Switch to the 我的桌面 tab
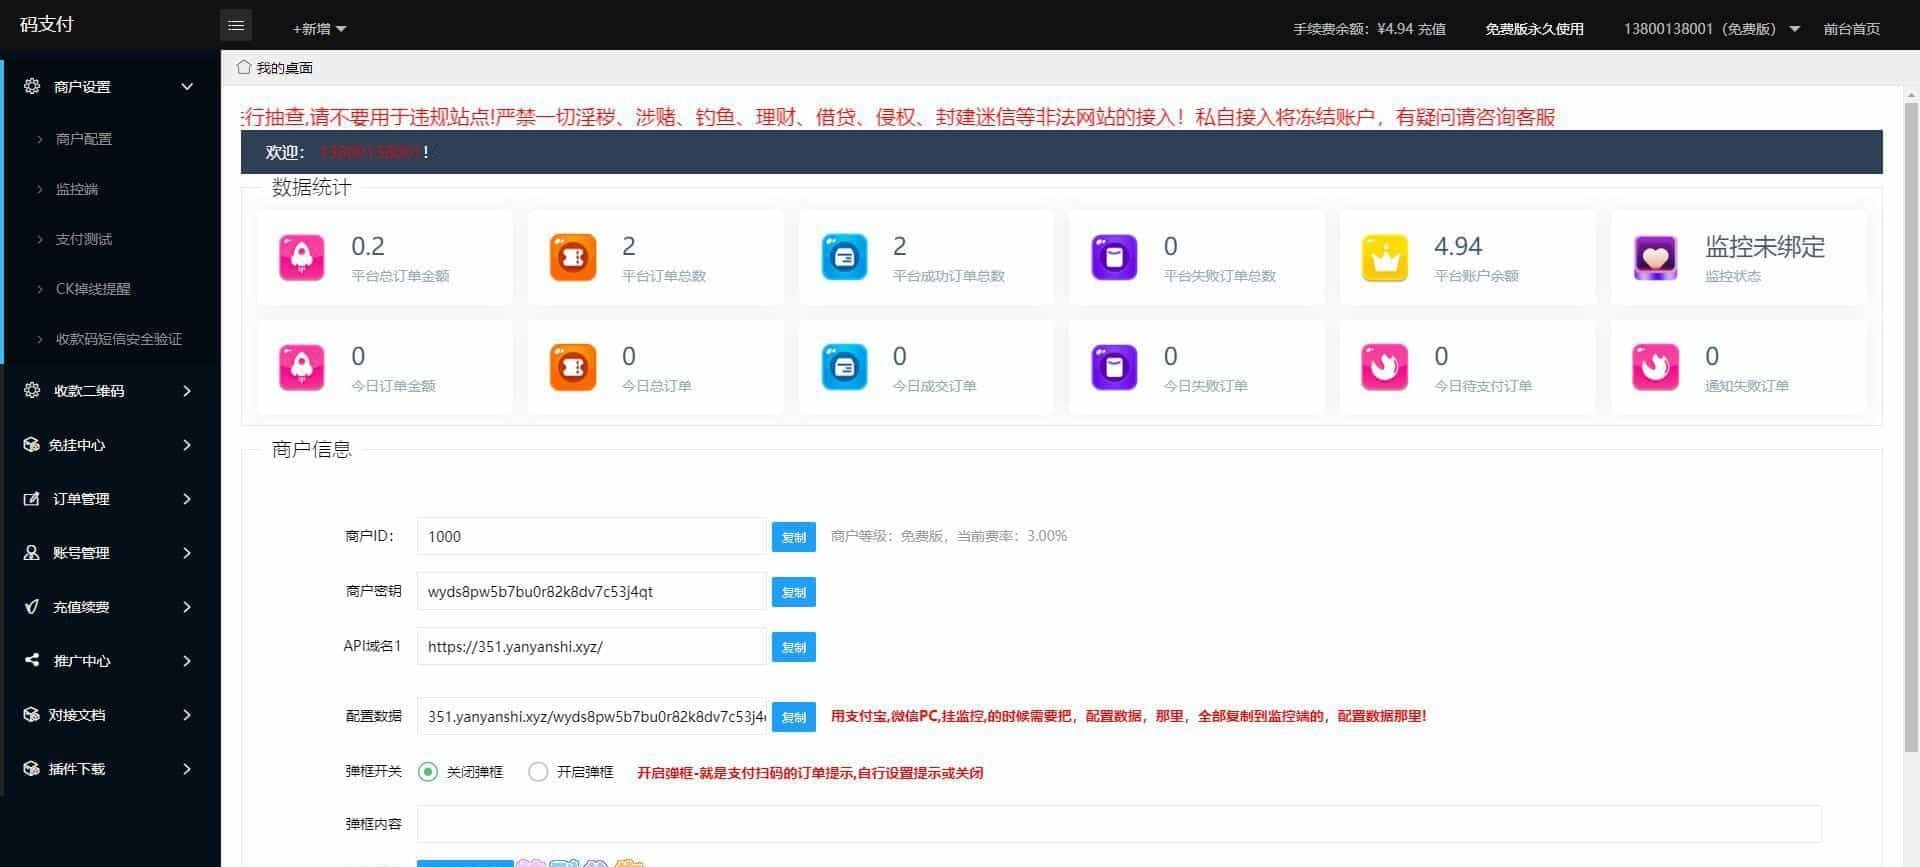 click(275, 67)
